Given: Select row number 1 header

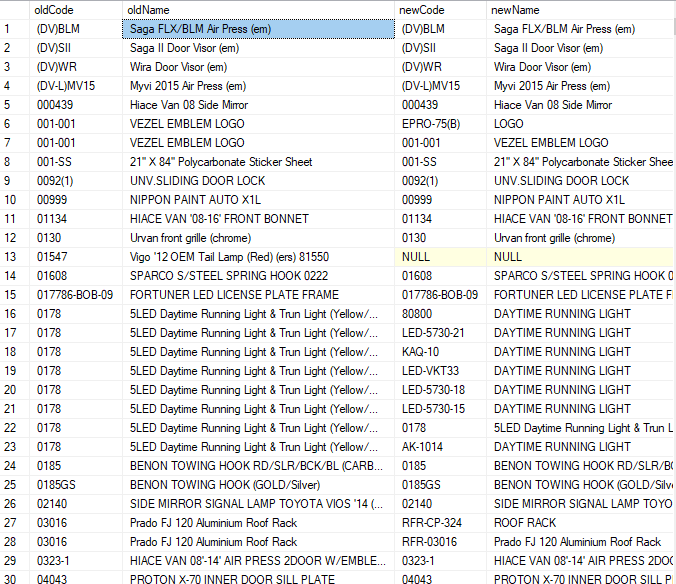Looking at the screenshot, I should click(x=15, y=29).
